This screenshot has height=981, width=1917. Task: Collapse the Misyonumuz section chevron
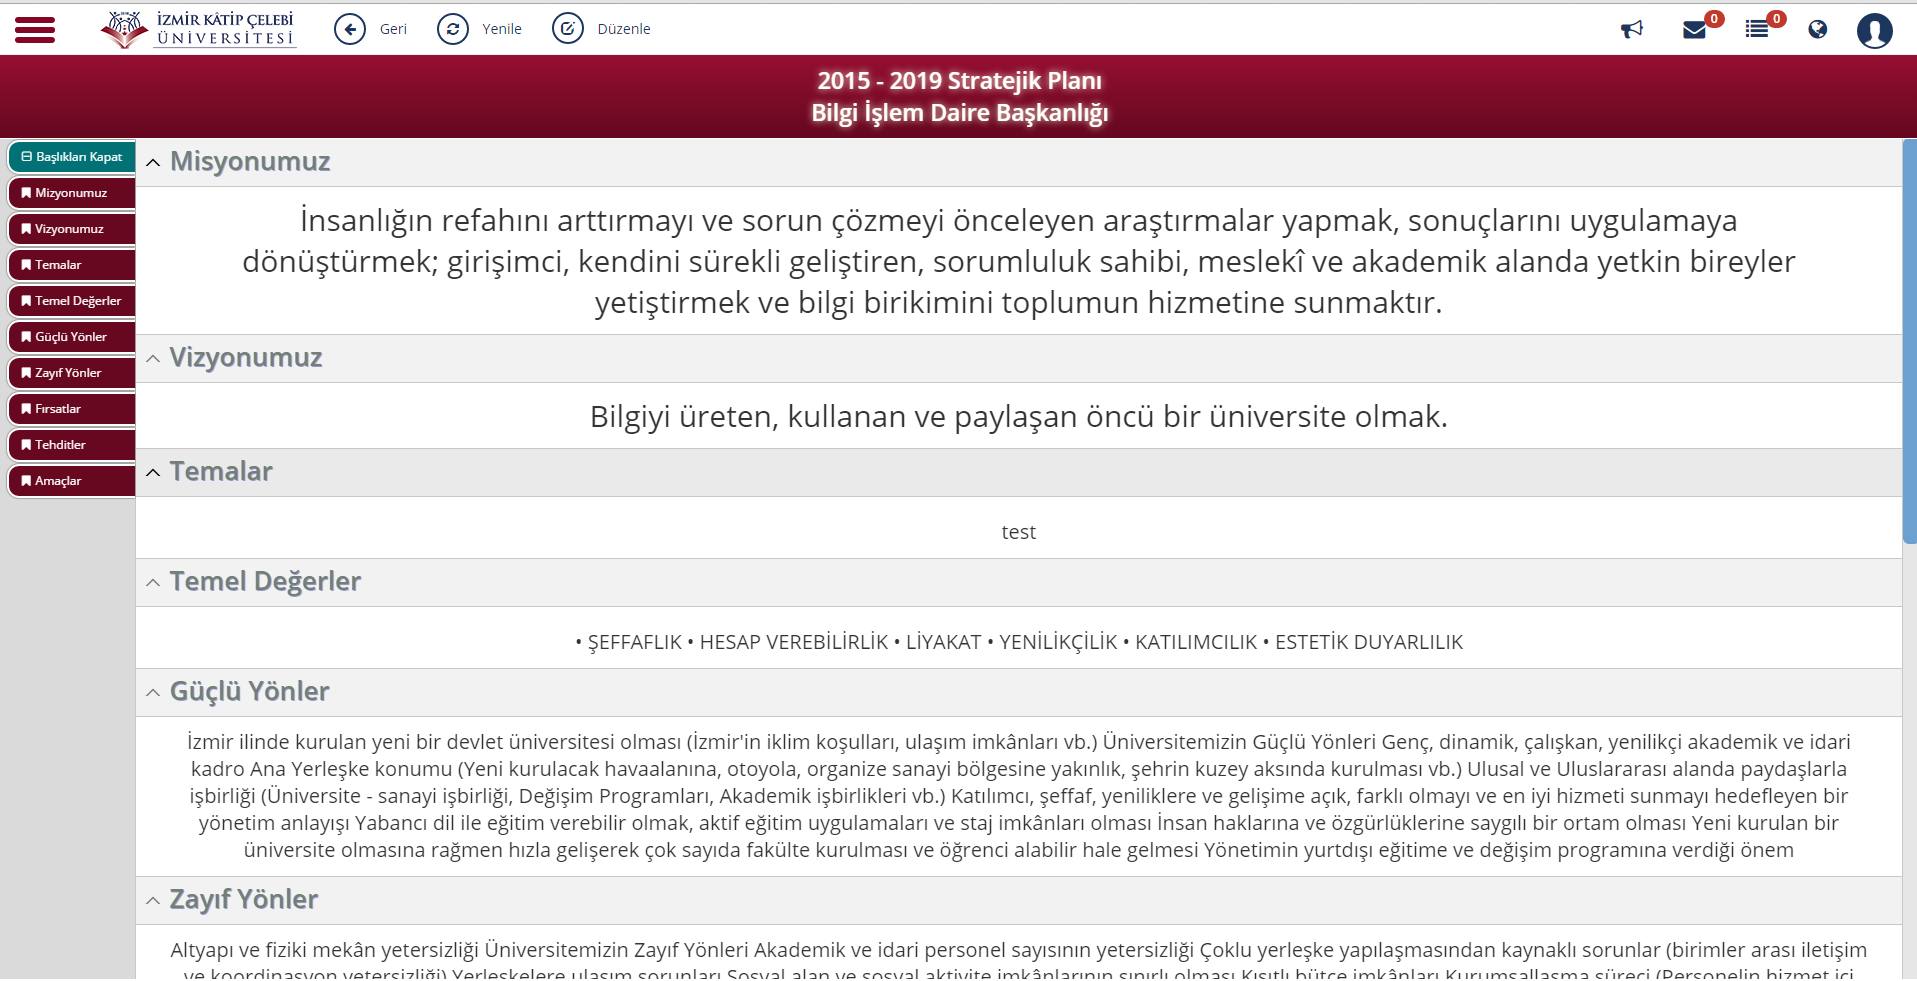point(153,163)
